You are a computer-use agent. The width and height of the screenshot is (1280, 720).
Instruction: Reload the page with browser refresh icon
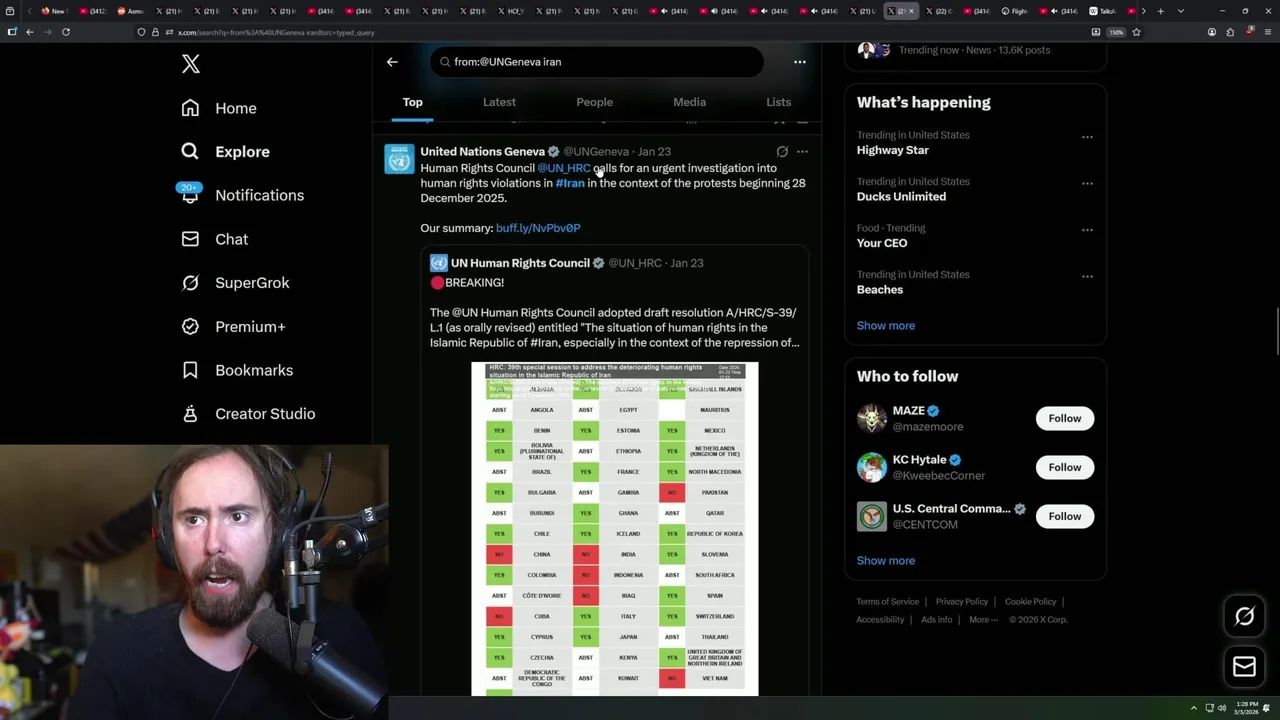[x=66, y=32]
